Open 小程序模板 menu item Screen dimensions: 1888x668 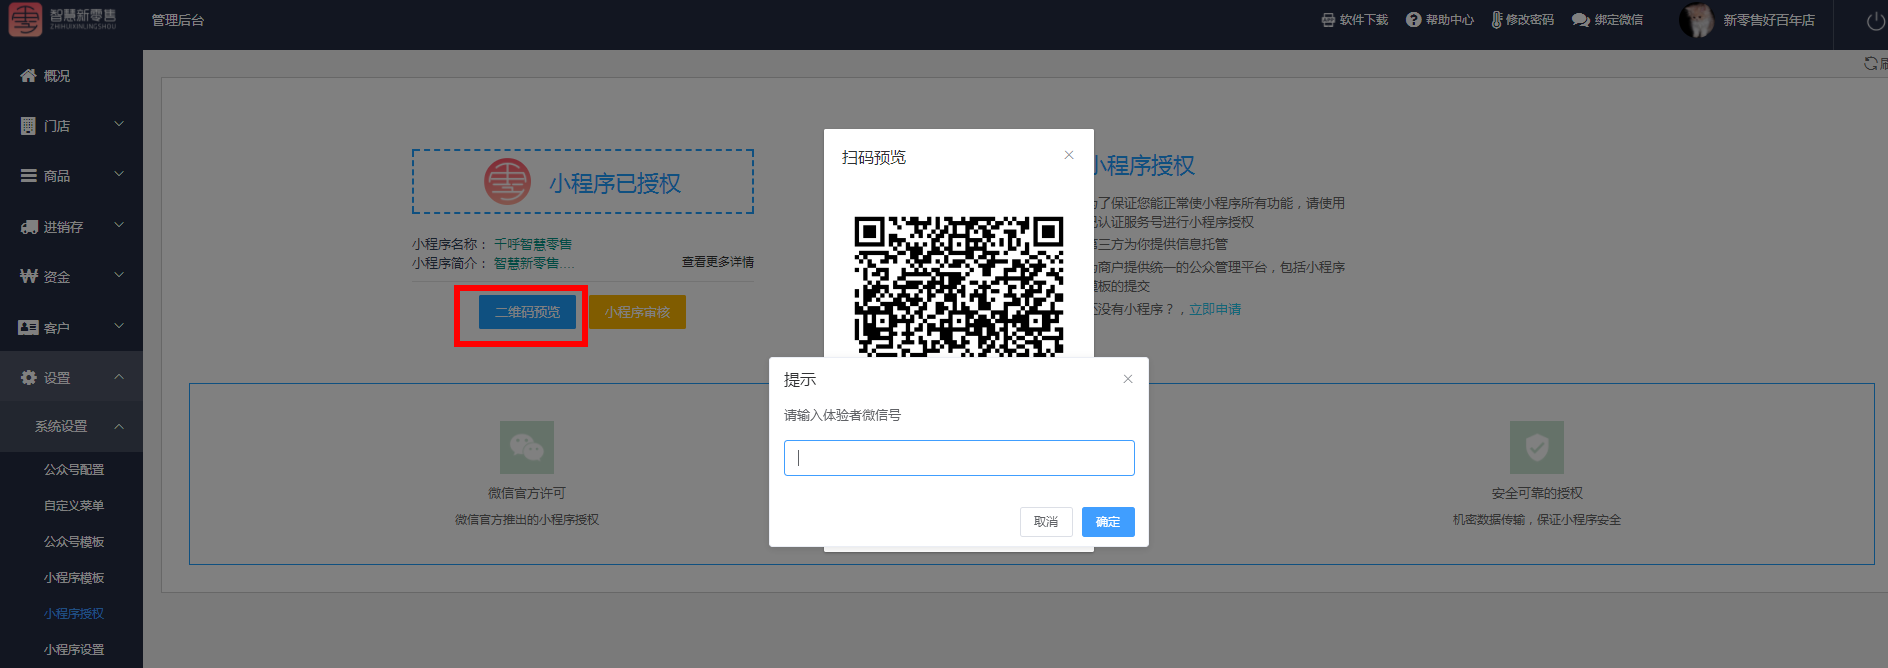pyautogui.click(x=74, y=578)
